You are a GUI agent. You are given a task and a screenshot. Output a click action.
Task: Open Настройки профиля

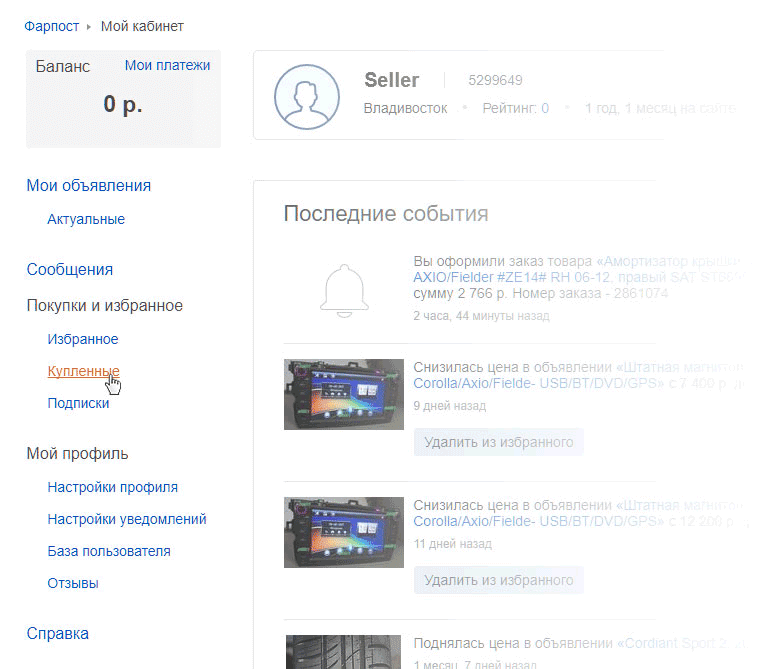click(112, 487)
